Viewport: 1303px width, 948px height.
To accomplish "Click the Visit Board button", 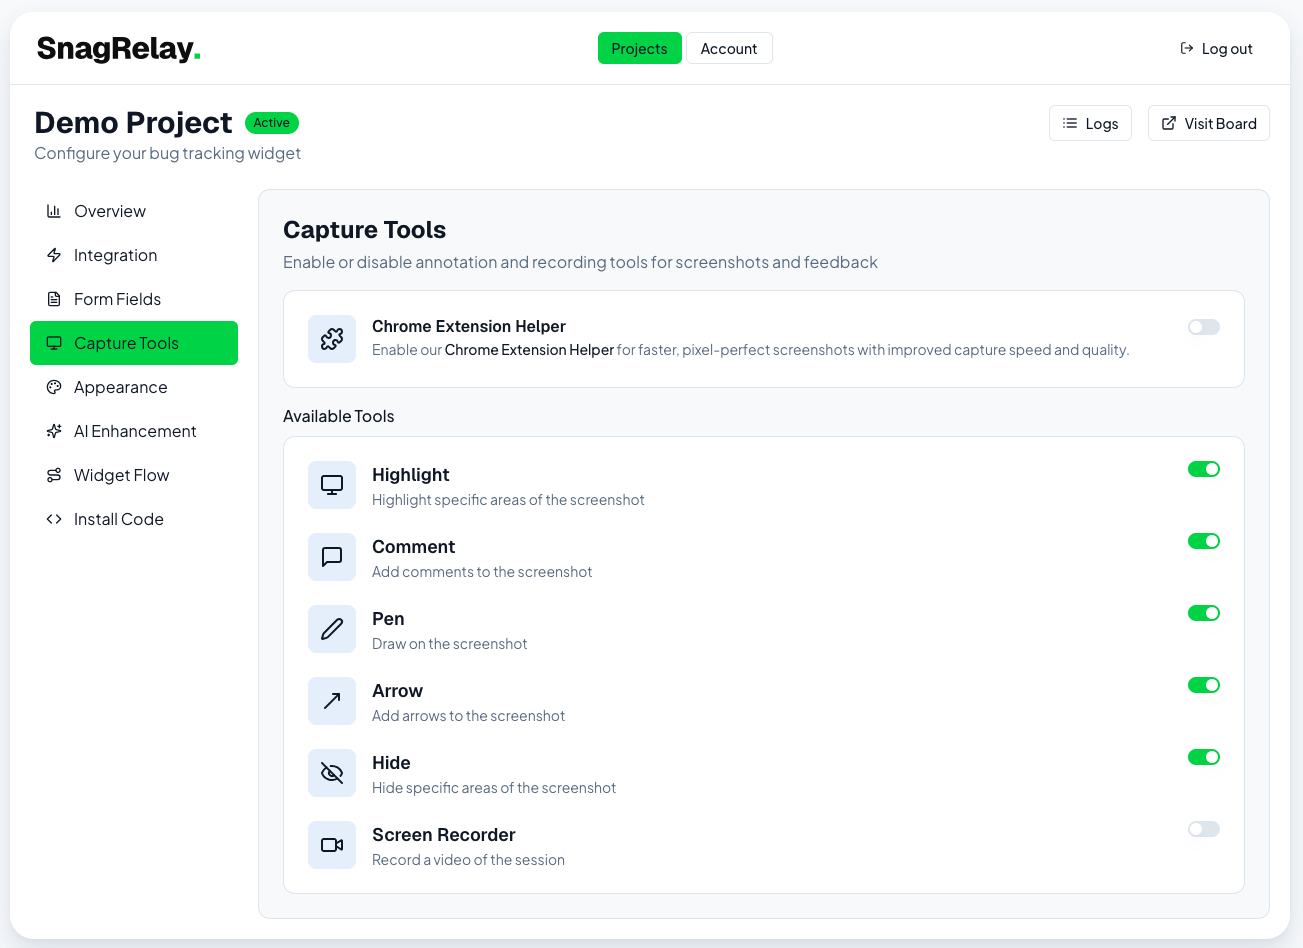I will [x=1209, y=123].
